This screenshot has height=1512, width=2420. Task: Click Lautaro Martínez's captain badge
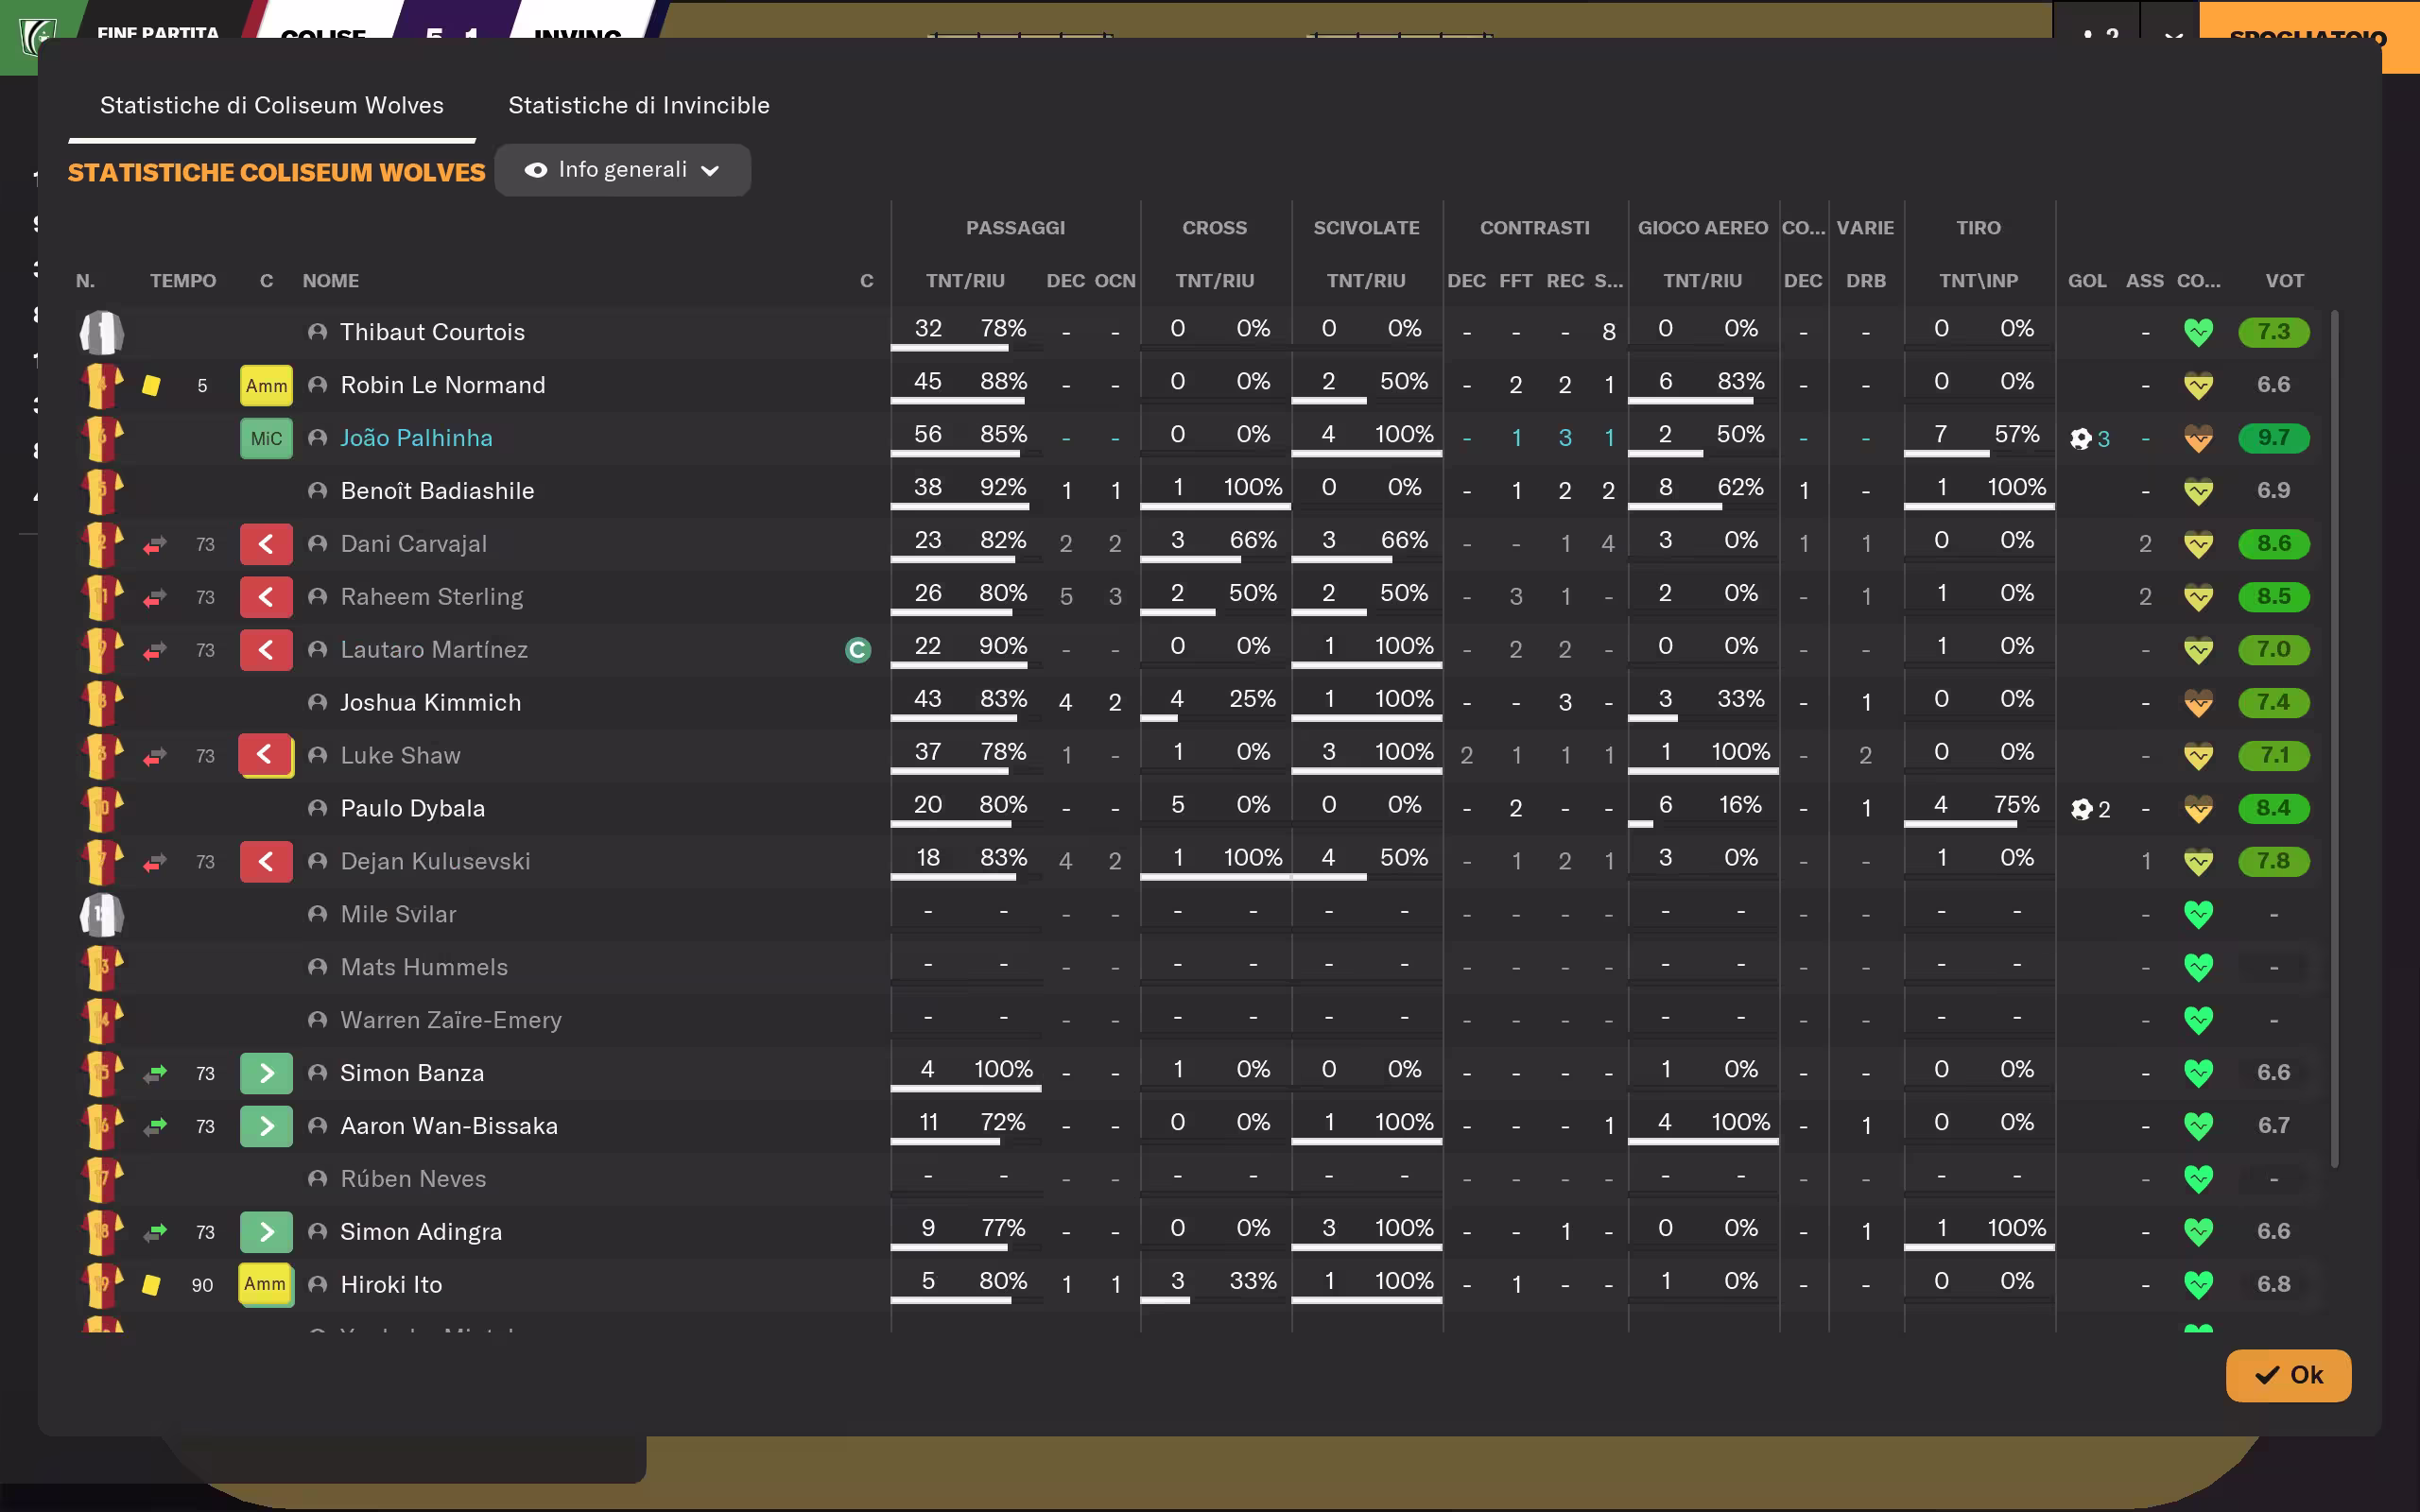[858, 650]
